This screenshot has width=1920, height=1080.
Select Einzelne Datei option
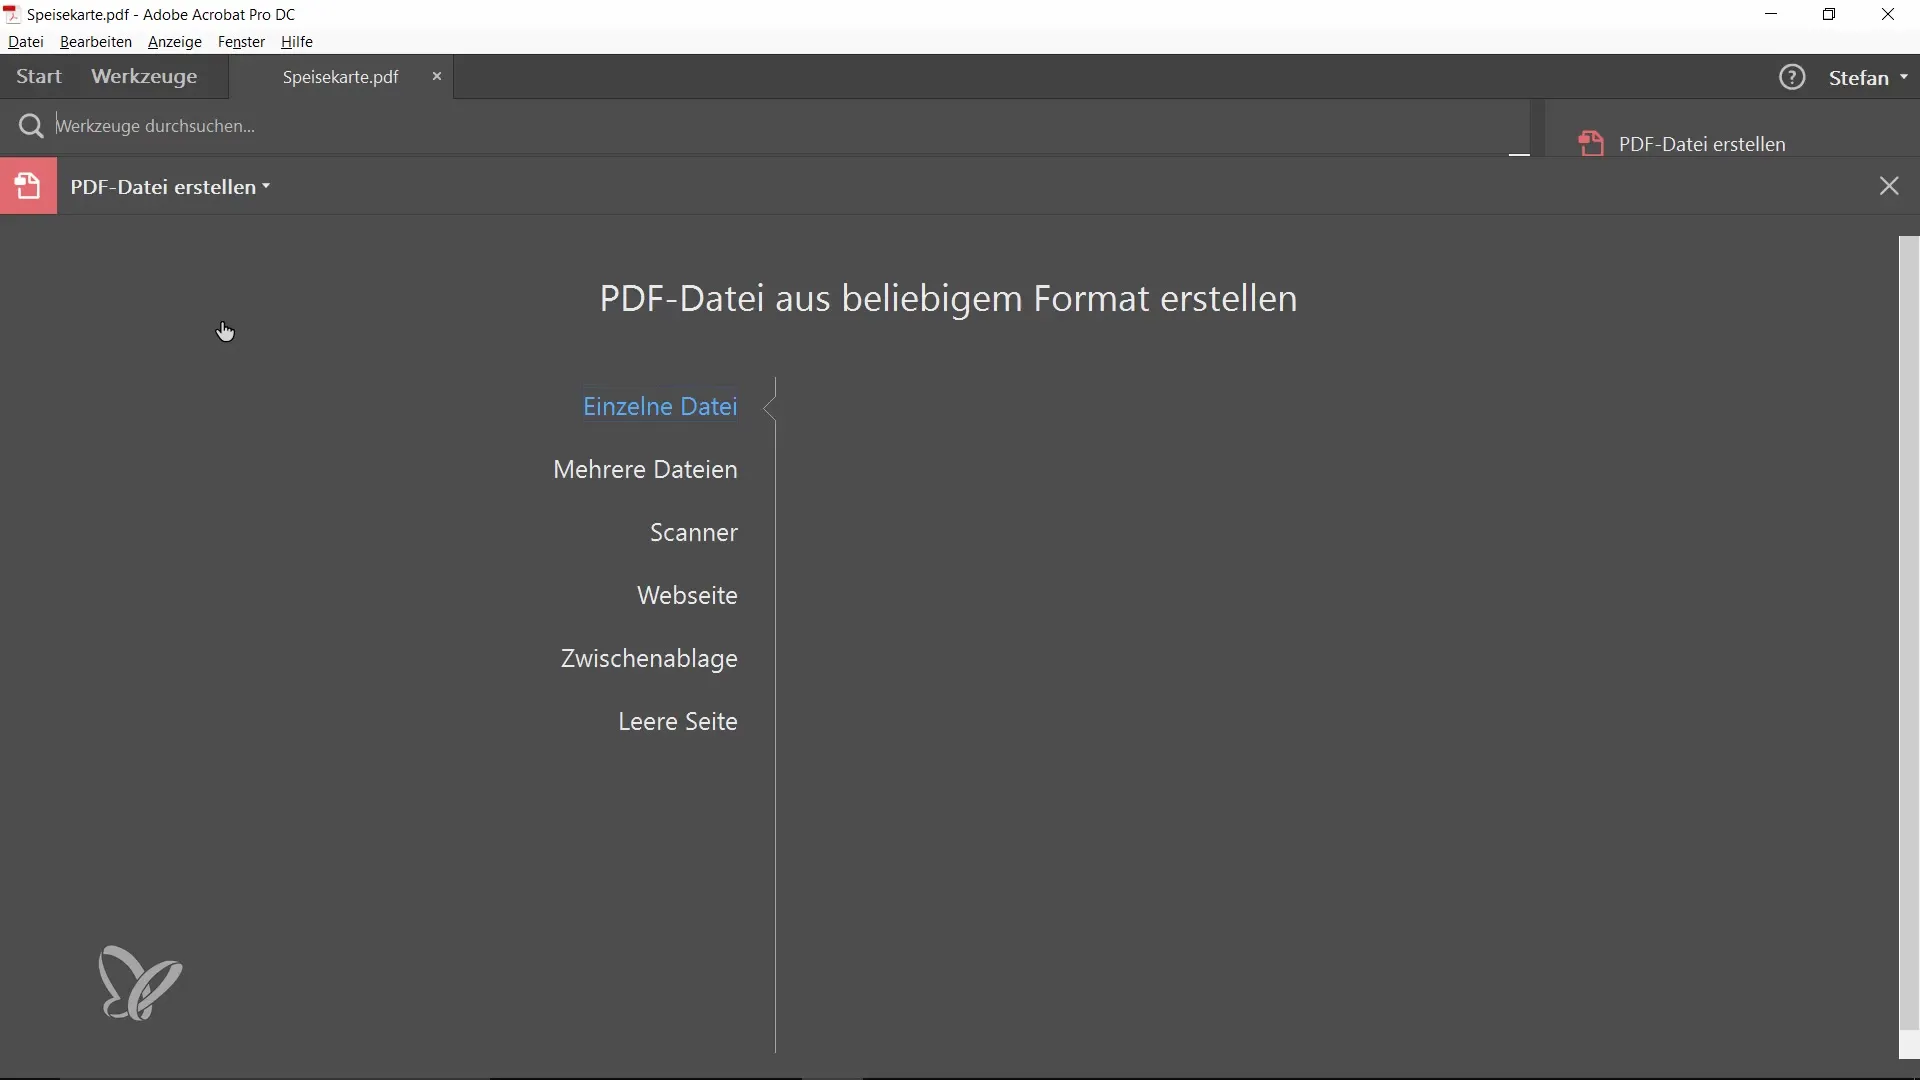pos(660,406)
